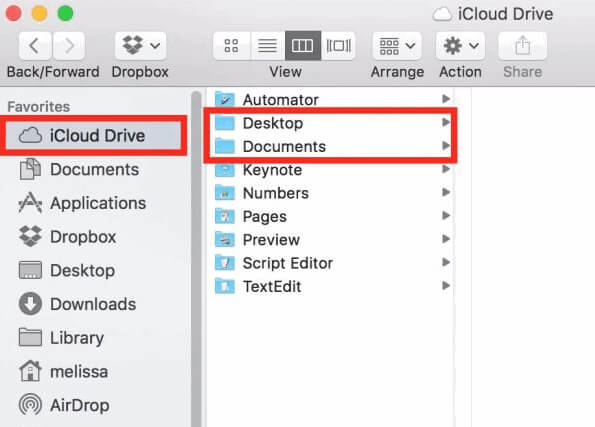This screenshot has width=595, height=427.
Task: Click the Downloads arrow icon in sidebar
Action: coord(30,304)
